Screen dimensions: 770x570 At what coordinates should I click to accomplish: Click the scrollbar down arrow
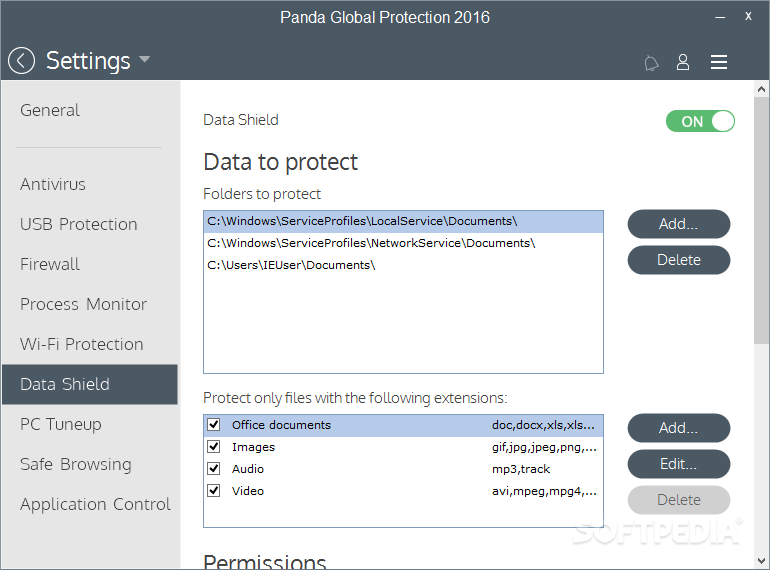[761, 561]
